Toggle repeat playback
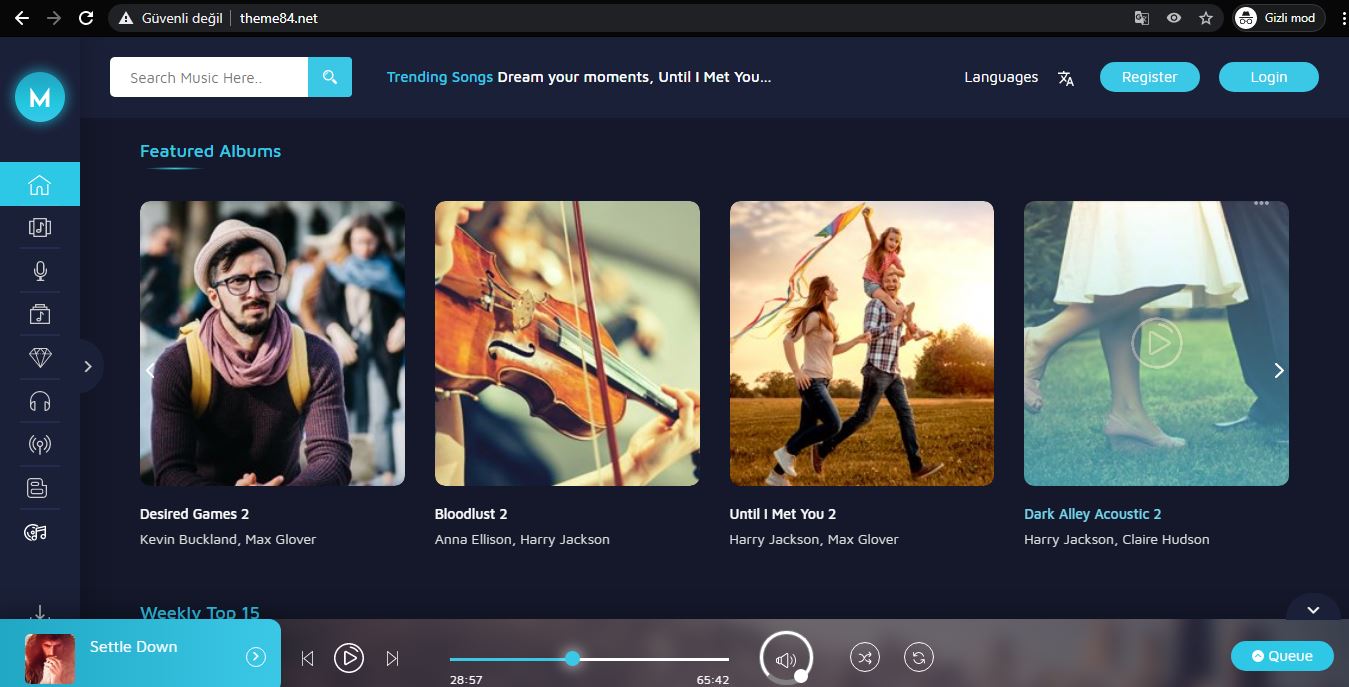 pos(919,657)
